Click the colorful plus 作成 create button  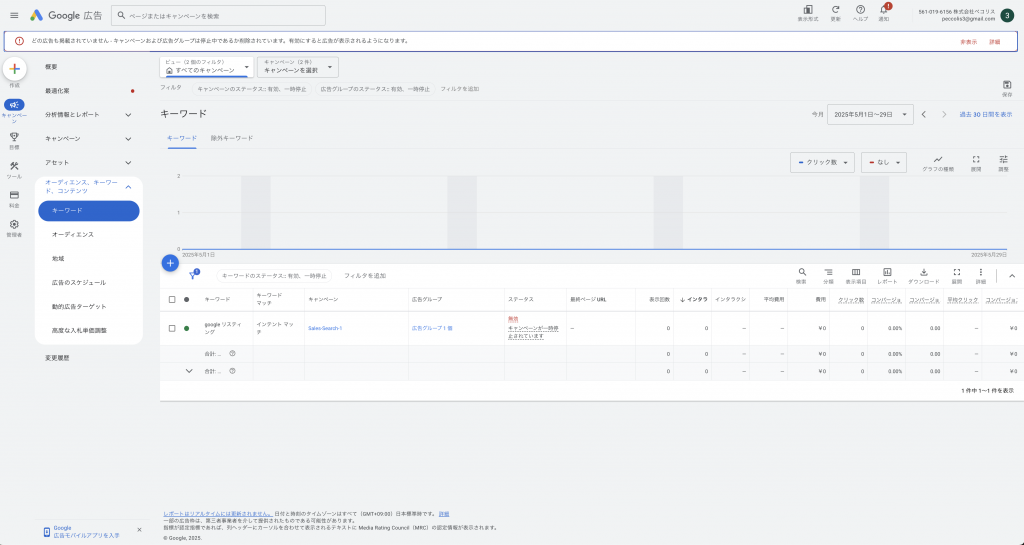(14, 69)
